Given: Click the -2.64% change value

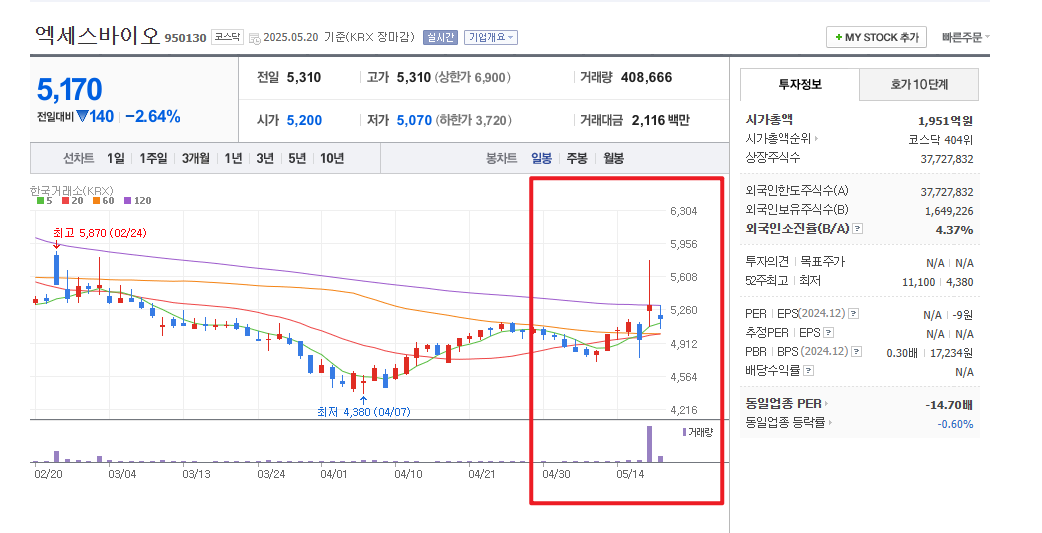Looking at the screenshot, I should [153, 116].
